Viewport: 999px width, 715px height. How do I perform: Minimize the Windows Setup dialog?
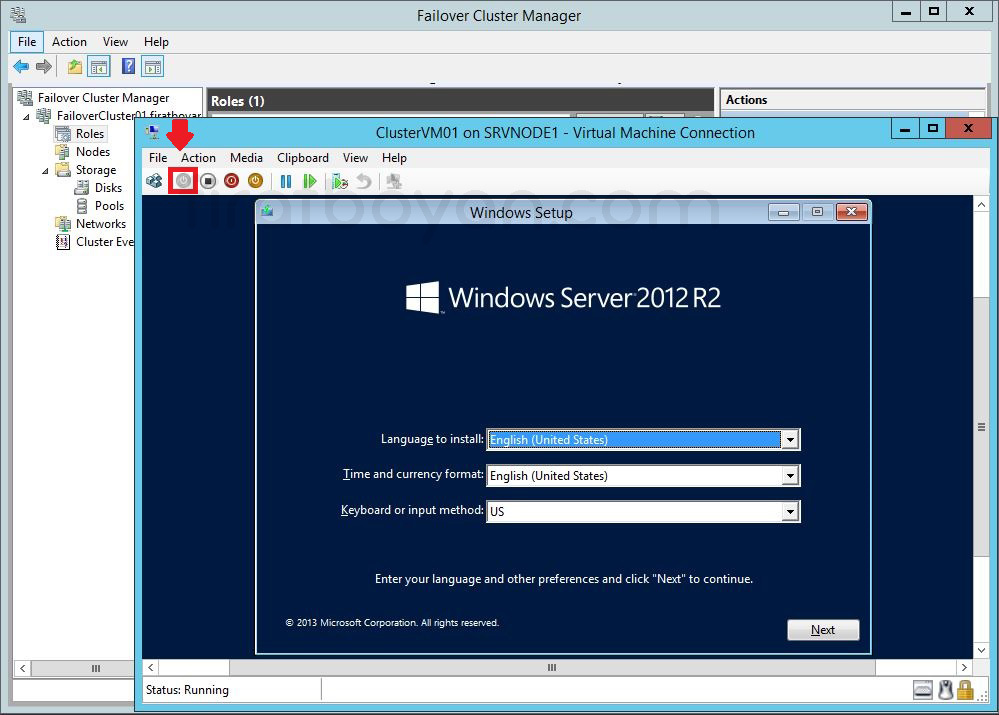click(784, 212)
